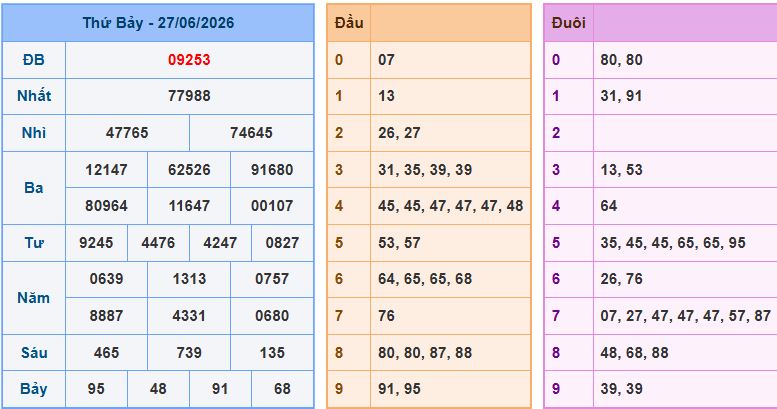
Task: Select seventh prize number 91
Action: (x=220, y=389)
